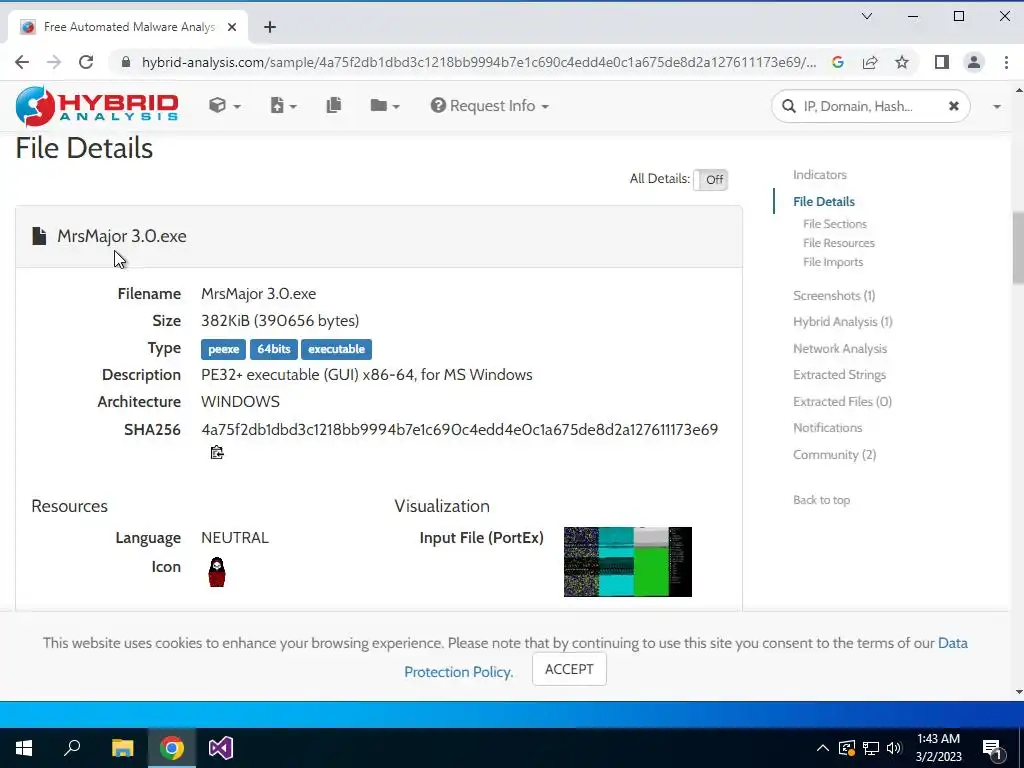Expand the caret next to search box
Image resolution: width=1024 pixels, height=768 pixels.
[x=997, y=106]
